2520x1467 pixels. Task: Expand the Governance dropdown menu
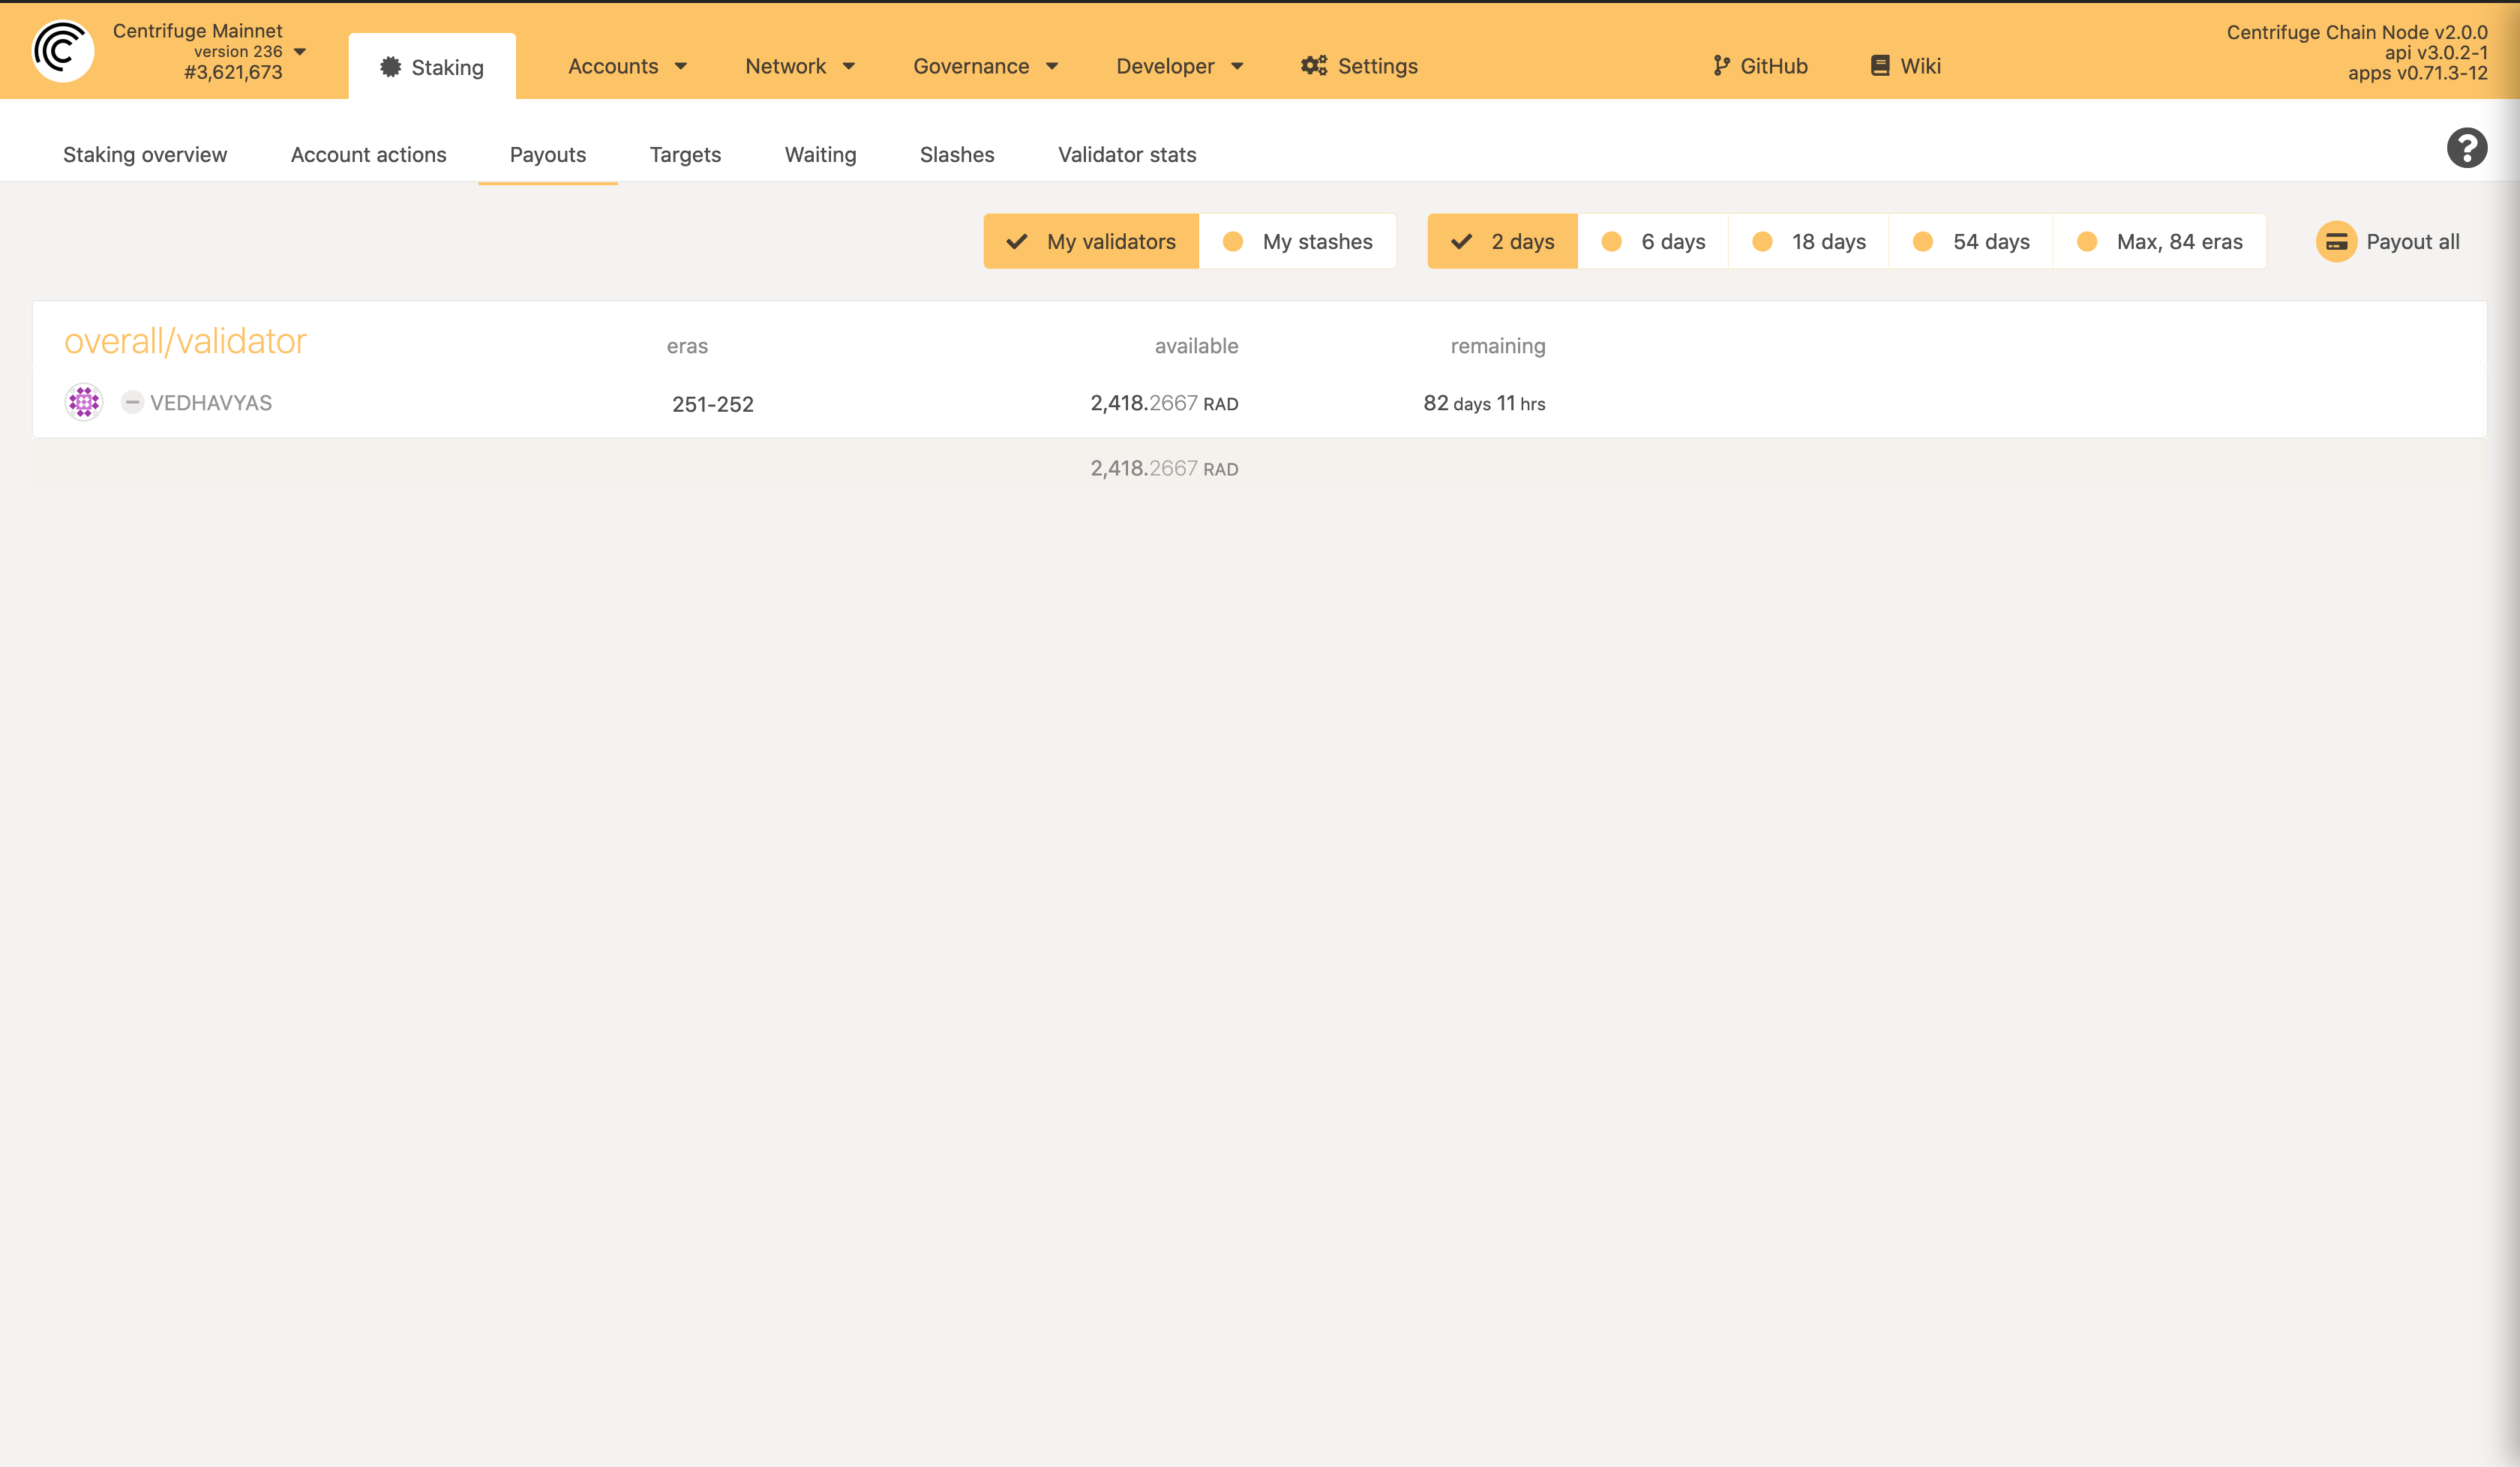click(x=986, y=66)
